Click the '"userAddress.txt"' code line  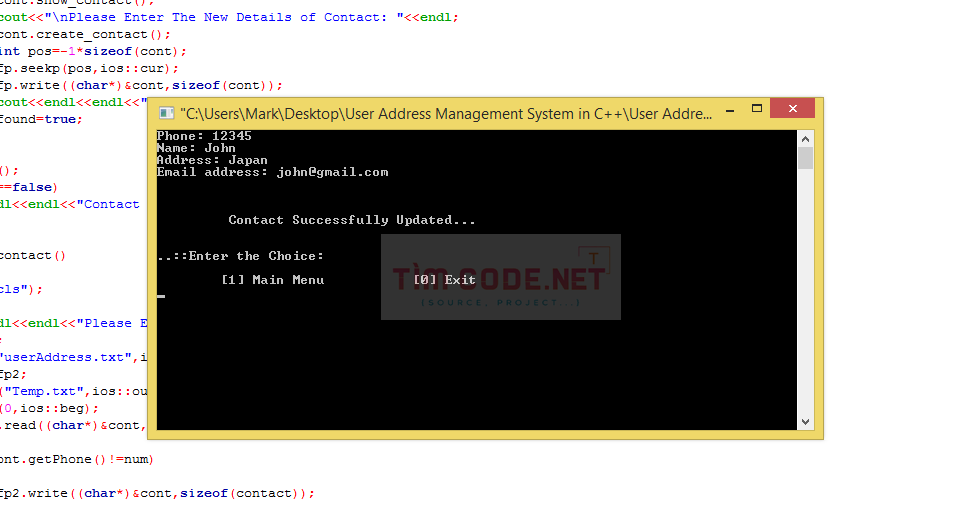74,357
